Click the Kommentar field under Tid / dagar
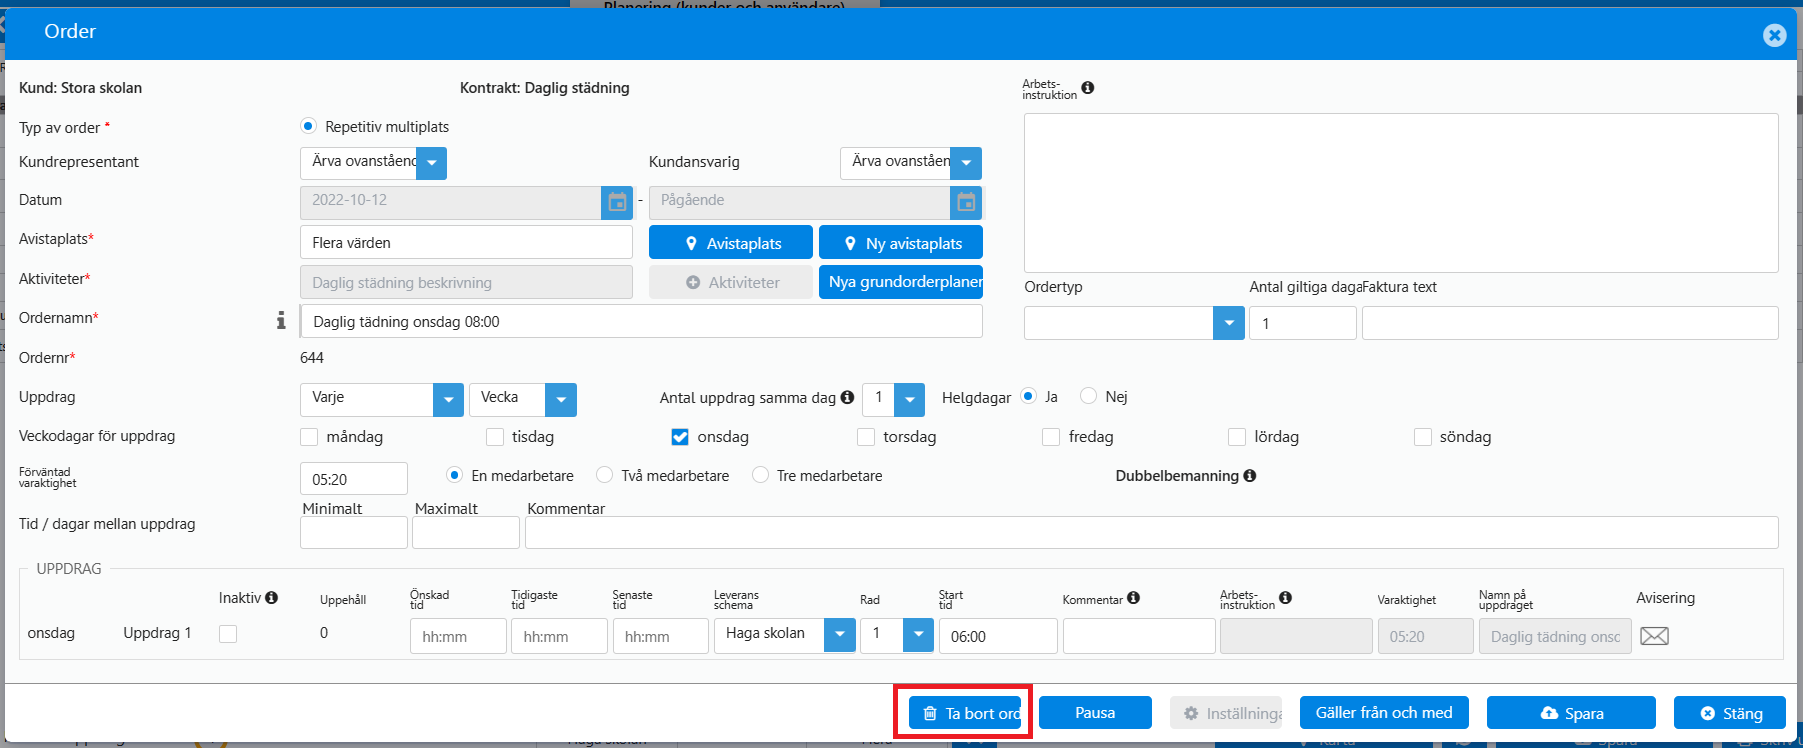Image resolution: width=1803 pixels, height=748 pixels. click(1152, 532)
